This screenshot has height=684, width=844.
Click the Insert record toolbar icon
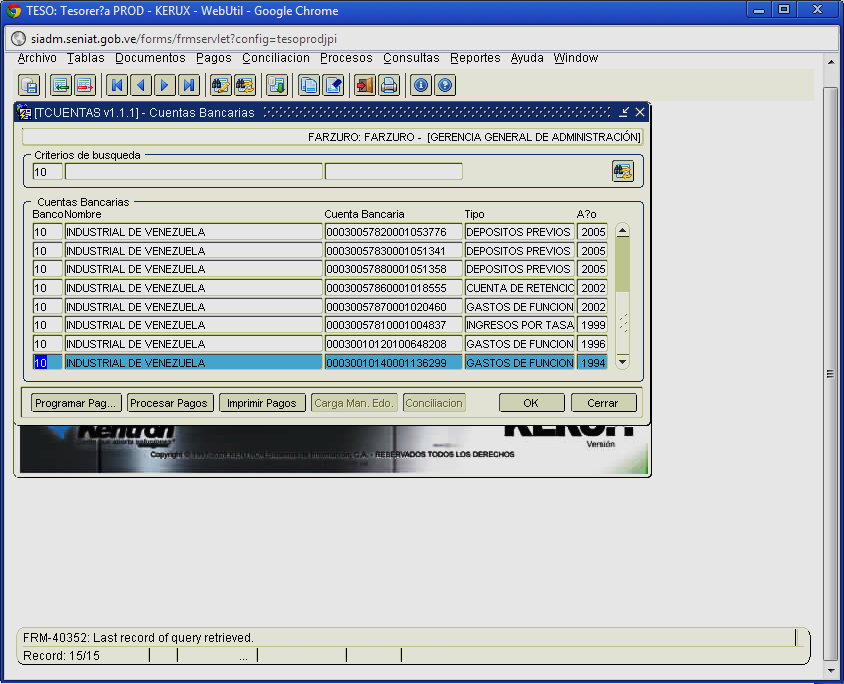click(61, 85)
